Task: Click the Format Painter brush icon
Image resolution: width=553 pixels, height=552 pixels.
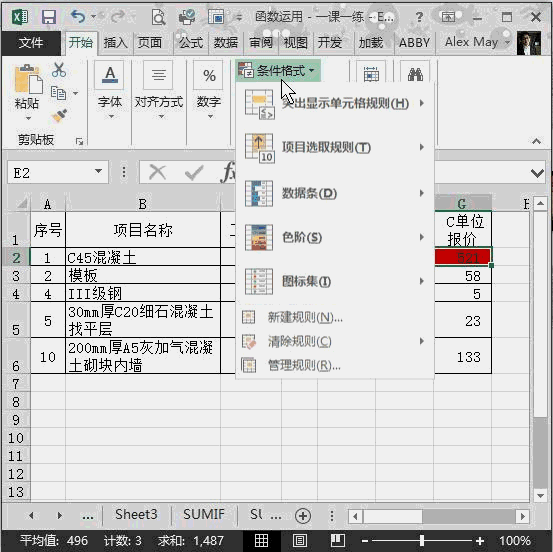Action: point(59,116)
